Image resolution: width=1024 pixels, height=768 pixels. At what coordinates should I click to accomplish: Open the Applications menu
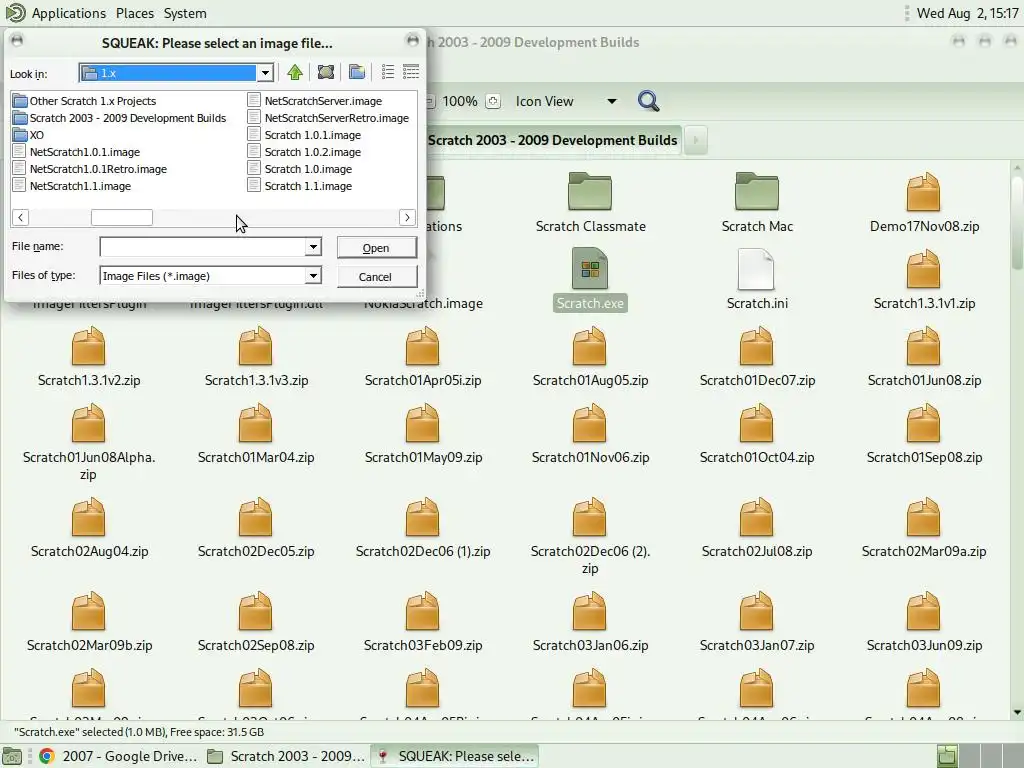click(x=69, y=13)
